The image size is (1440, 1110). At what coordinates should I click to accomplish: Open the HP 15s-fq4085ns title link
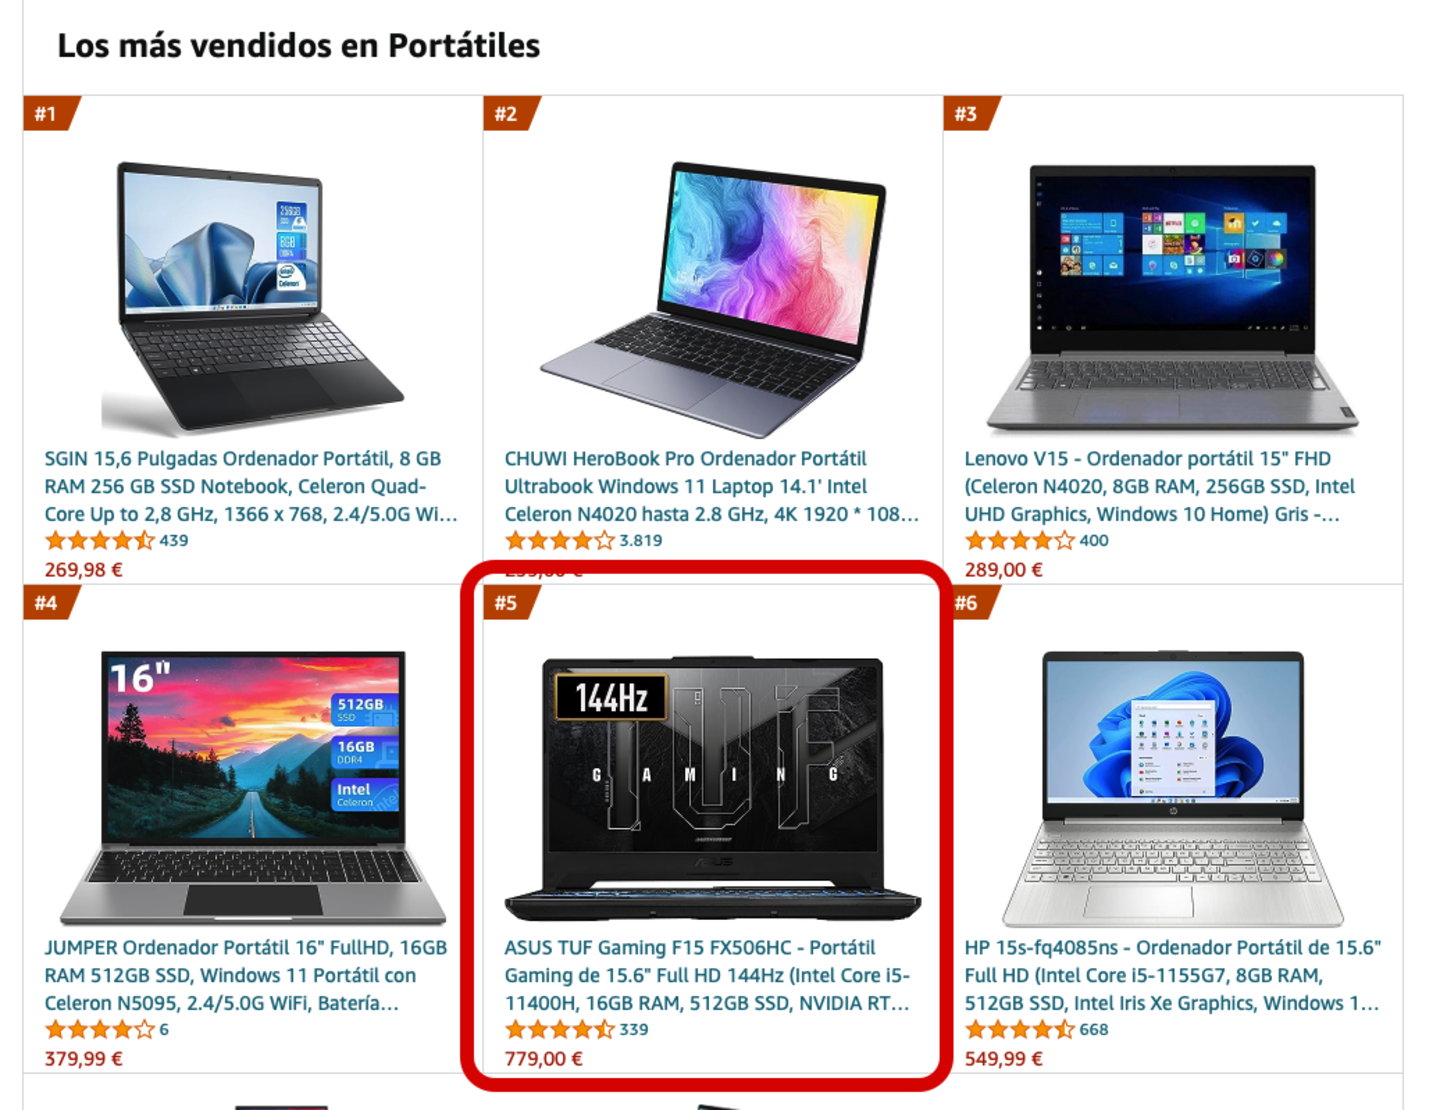1172,975
